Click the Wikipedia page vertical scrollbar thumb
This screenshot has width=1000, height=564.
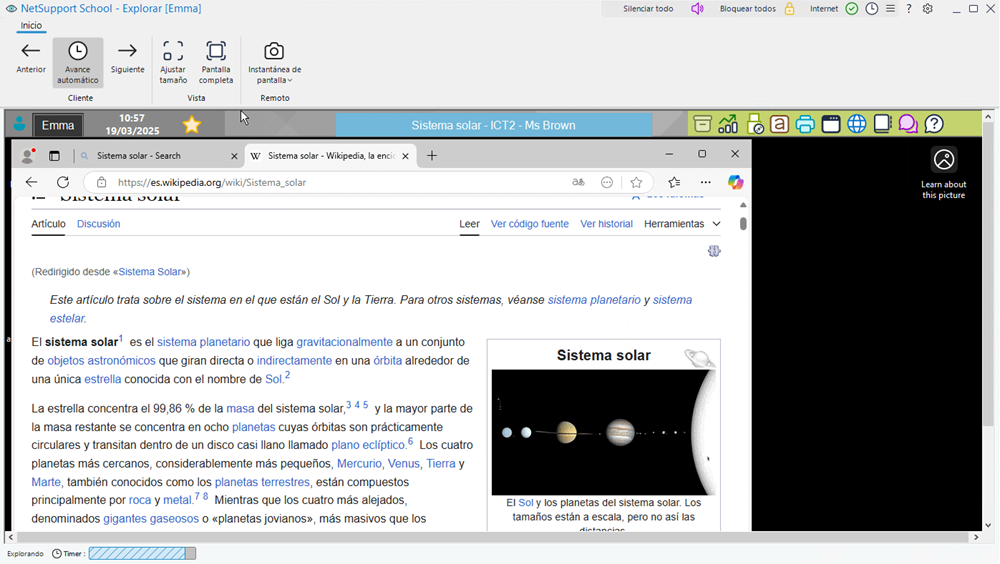(x=743, y=223)
